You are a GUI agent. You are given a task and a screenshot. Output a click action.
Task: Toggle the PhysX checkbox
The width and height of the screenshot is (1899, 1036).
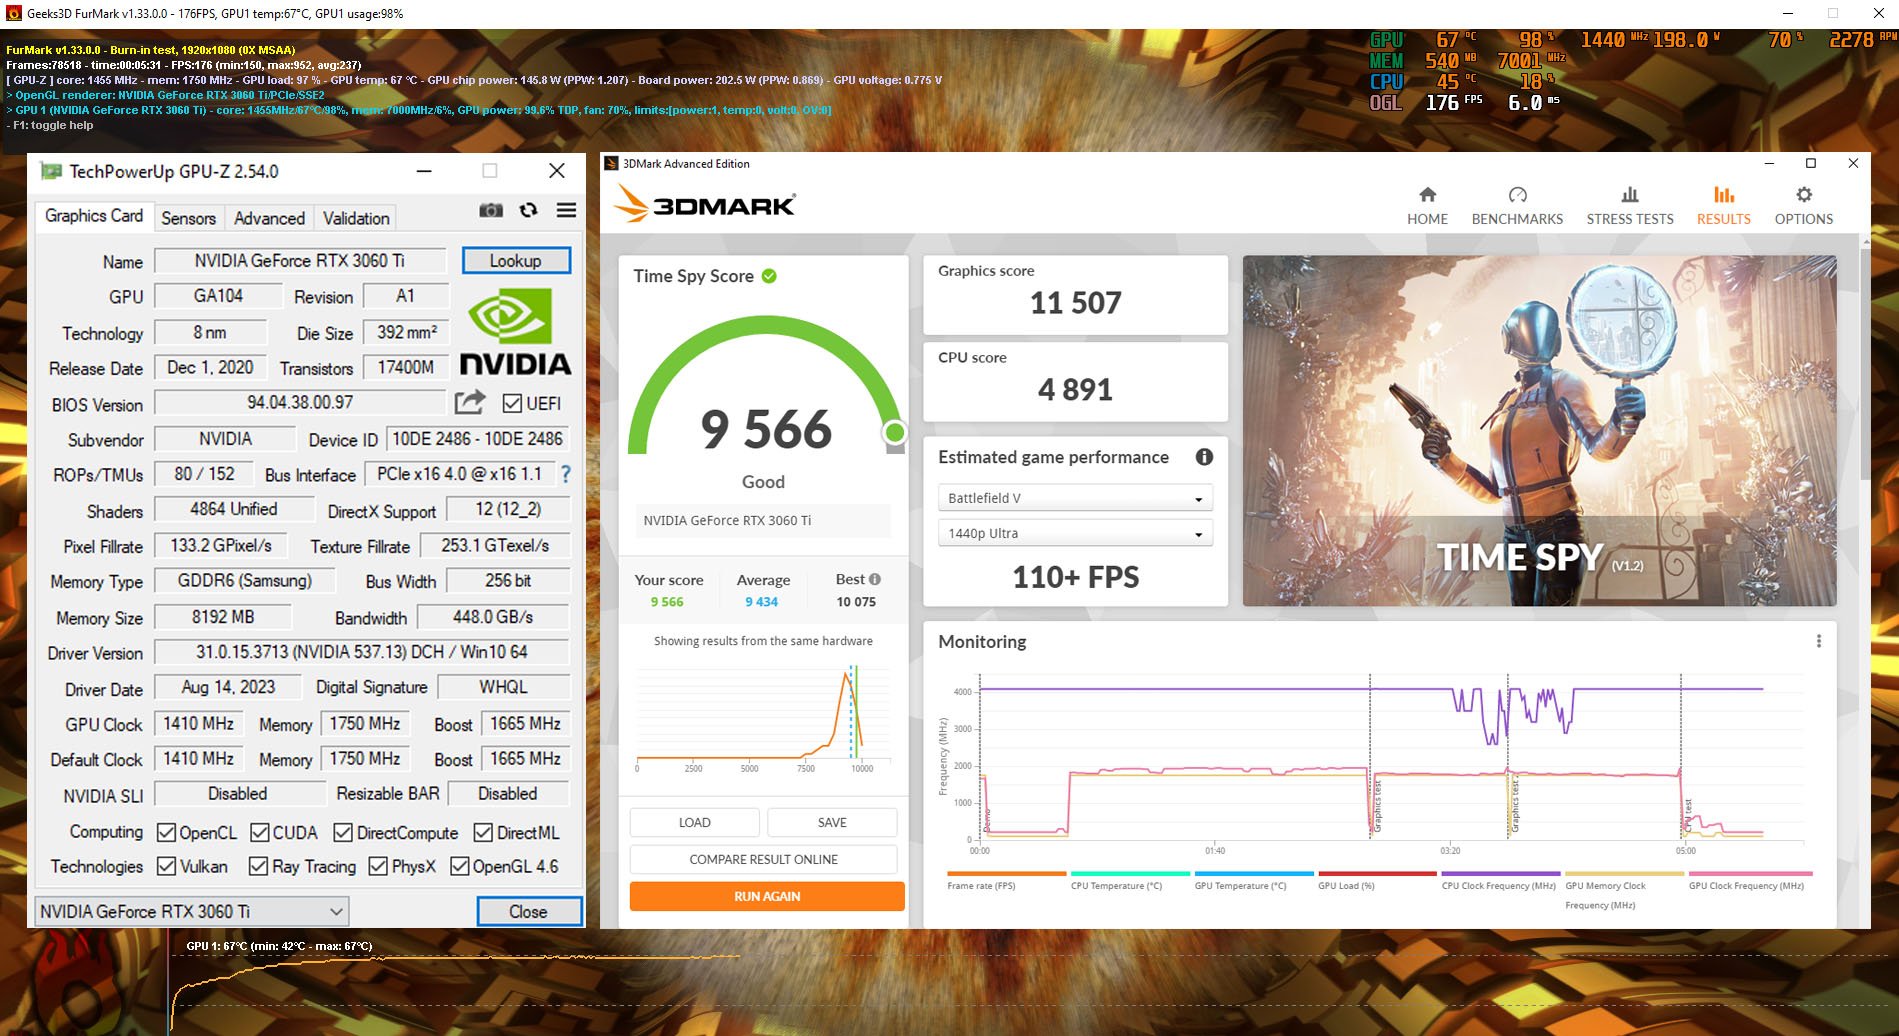(378, 866)
